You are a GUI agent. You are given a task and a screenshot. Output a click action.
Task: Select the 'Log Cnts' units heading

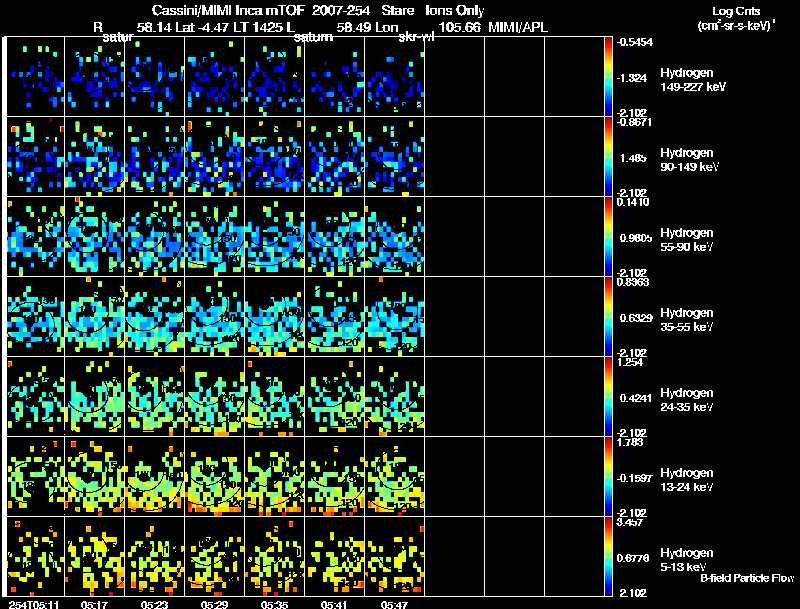736,11
